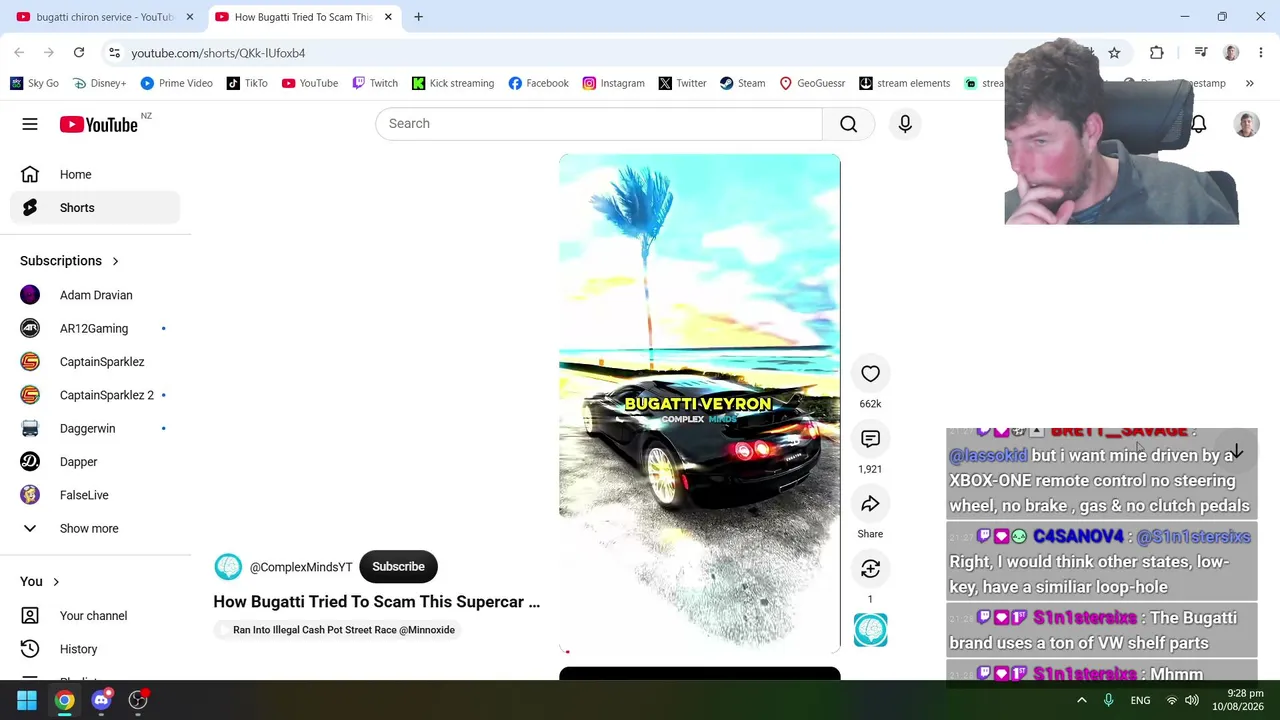This screenshot has height=720, width=1280.
Task: Open the @ComplexMindsYT channel avatar
Action: tap(228, 567)
